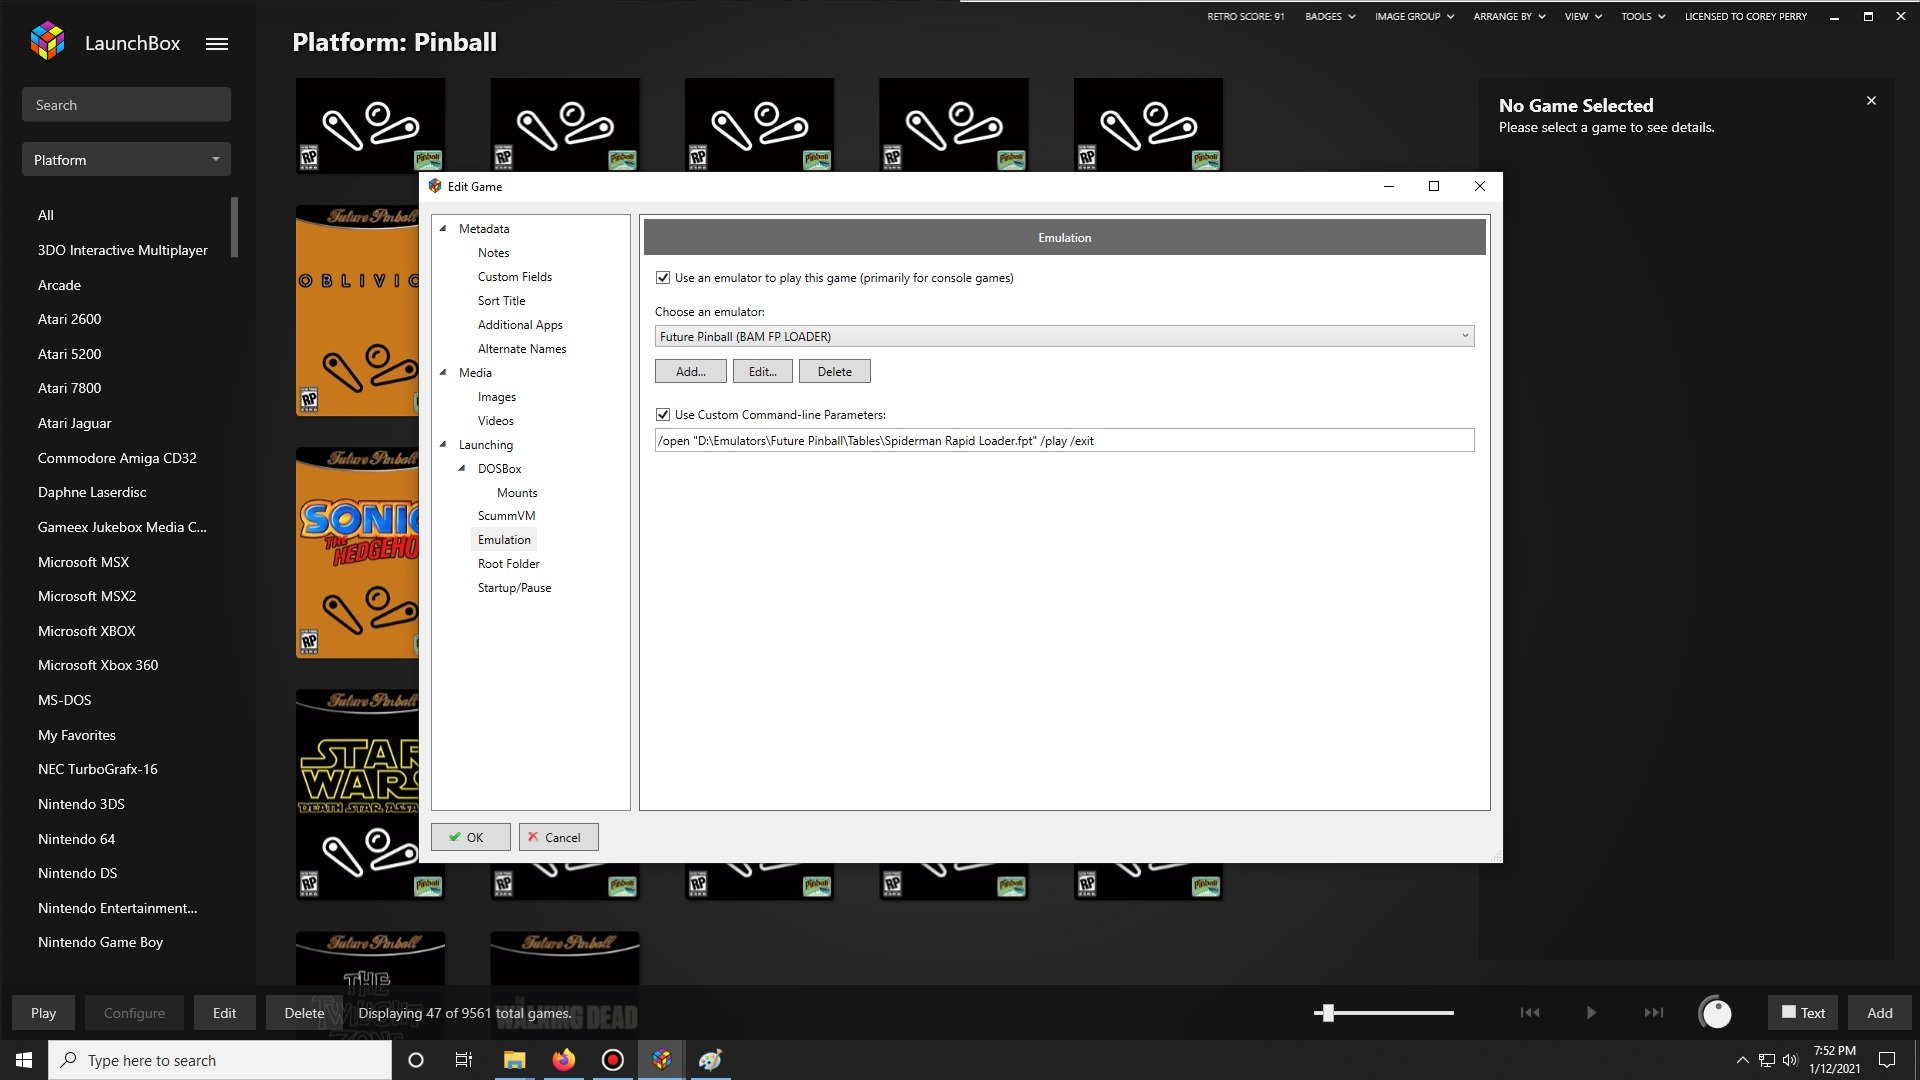The height and width of the screenshot is (1080, 1920).
Task: Open the View menu
Action: point(1583,16)
